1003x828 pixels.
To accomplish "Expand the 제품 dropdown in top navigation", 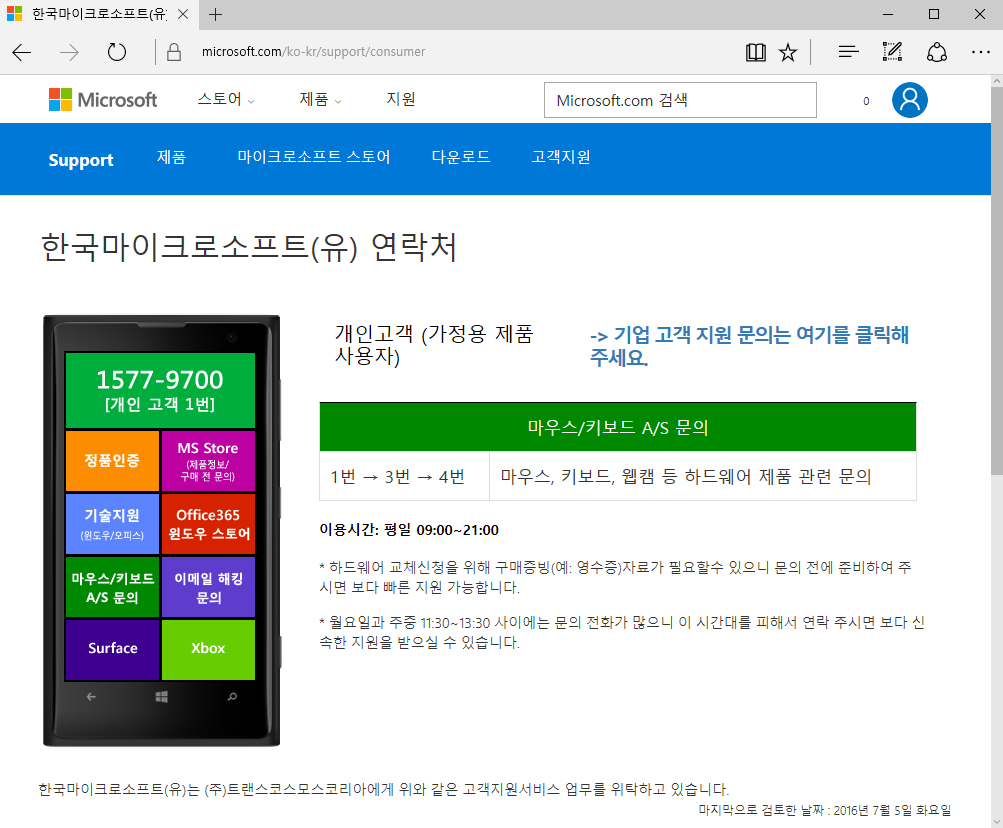I will [320, 99].
